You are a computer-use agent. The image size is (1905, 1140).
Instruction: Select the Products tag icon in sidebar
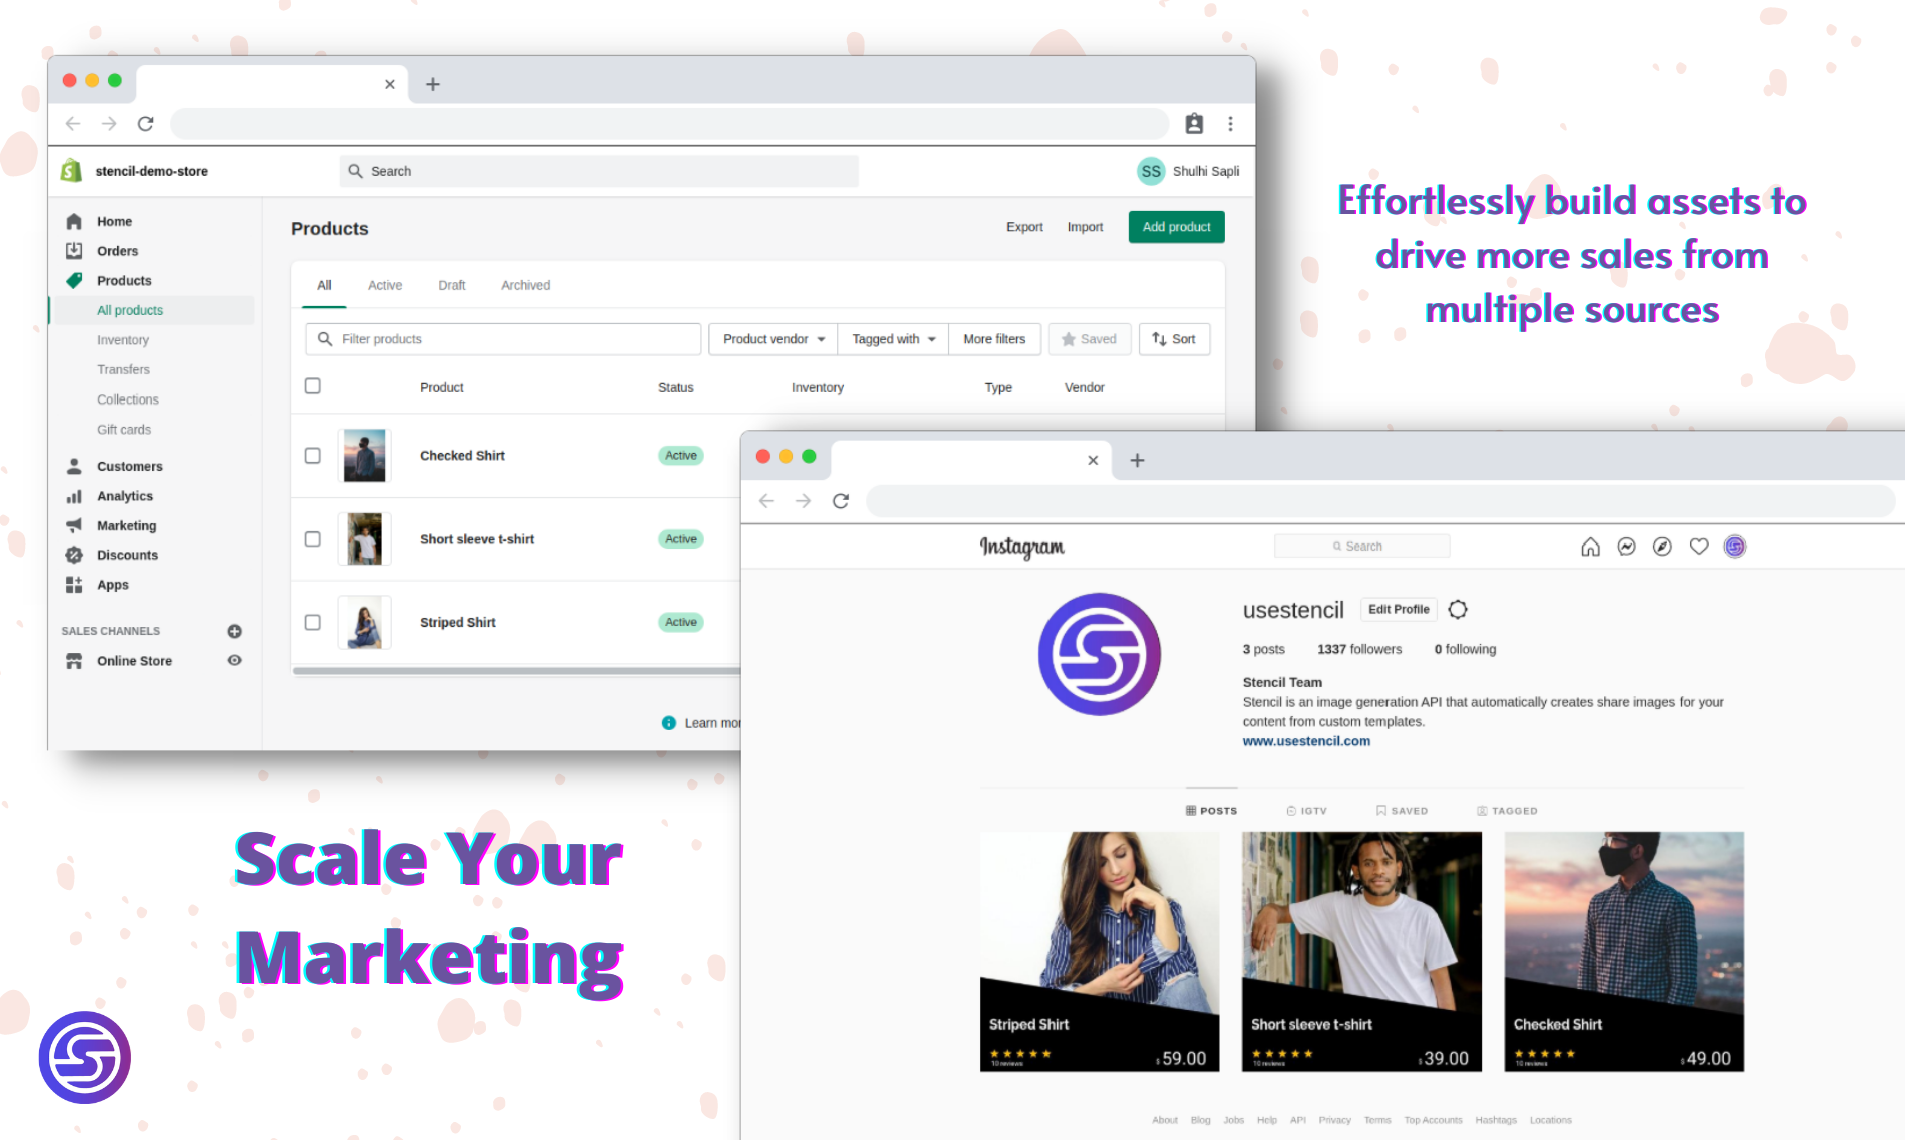coord(74,281)
